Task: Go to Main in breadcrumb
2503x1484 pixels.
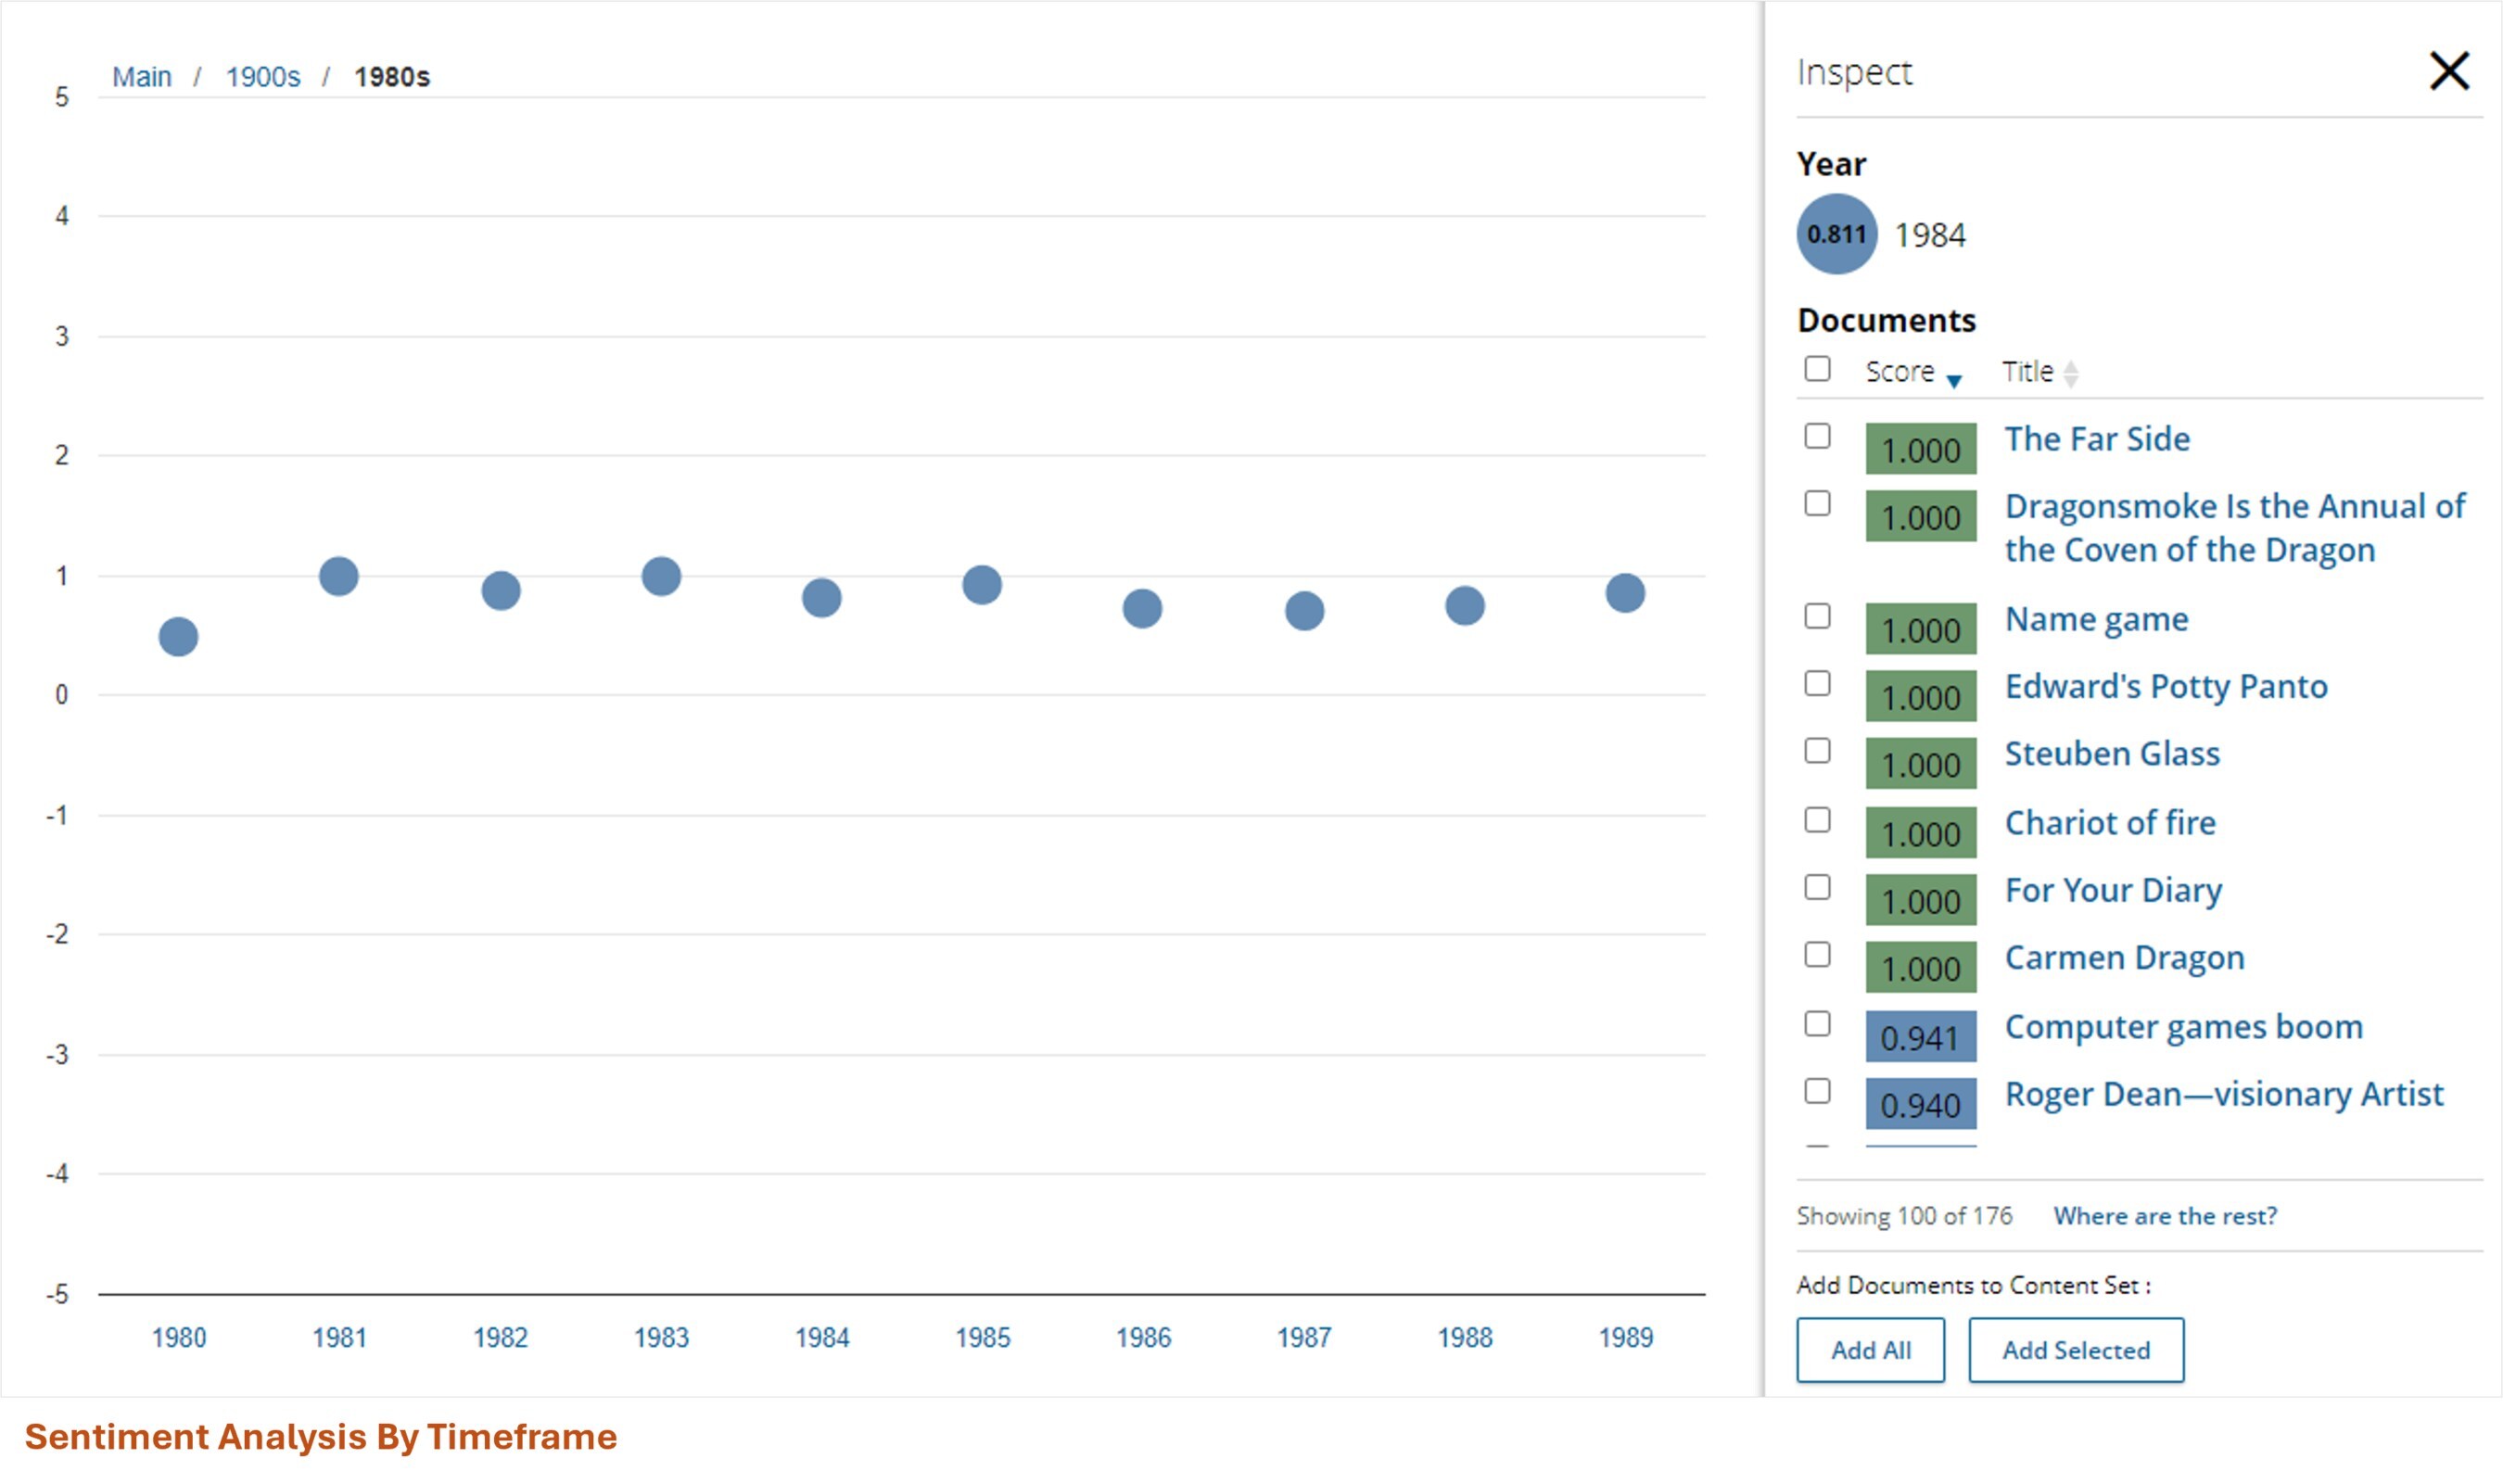Action: pos(141,77)
